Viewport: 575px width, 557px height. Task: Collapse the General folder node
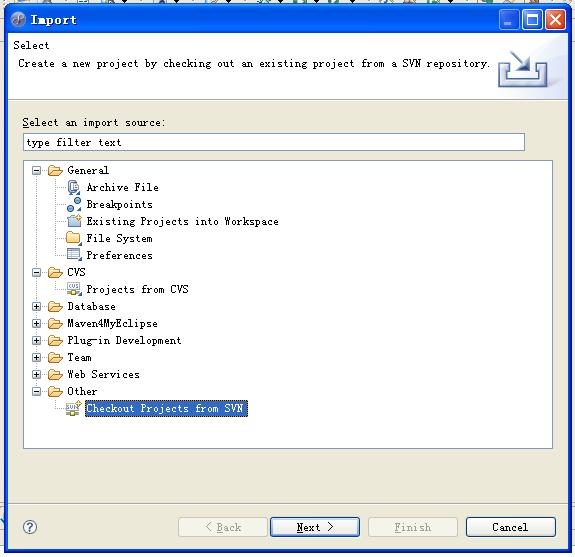[36, 171]
